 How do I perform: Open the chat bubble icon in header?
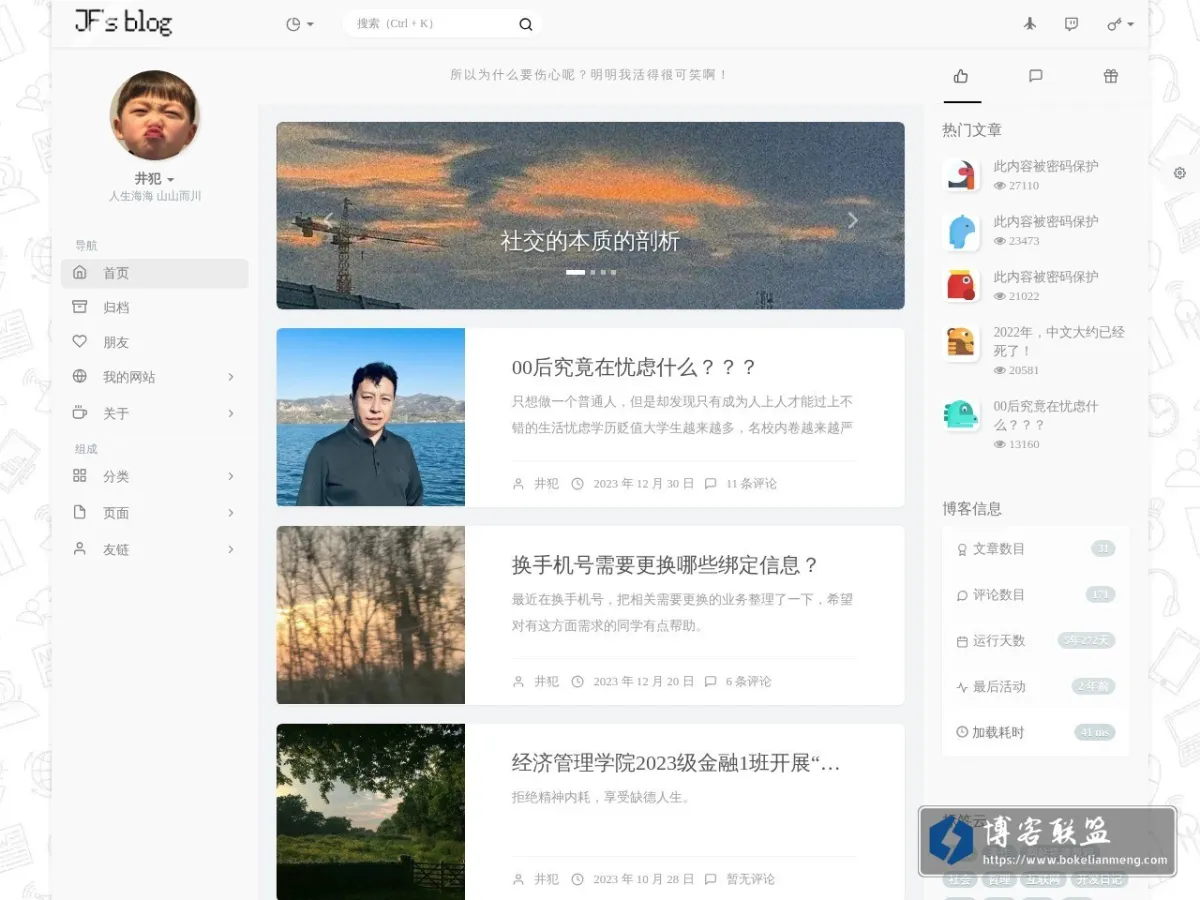(1071, 24)
